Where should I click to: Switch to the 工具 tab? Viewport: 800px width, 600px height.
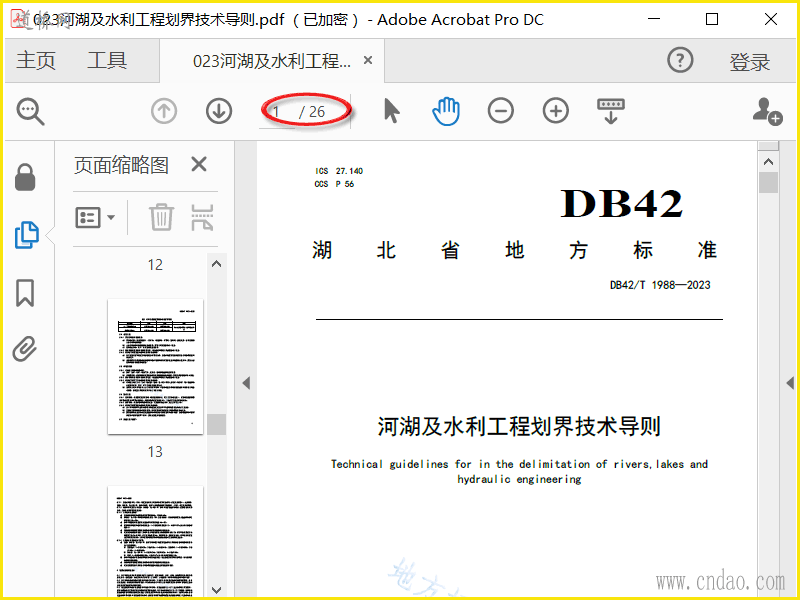pos(107,60)
